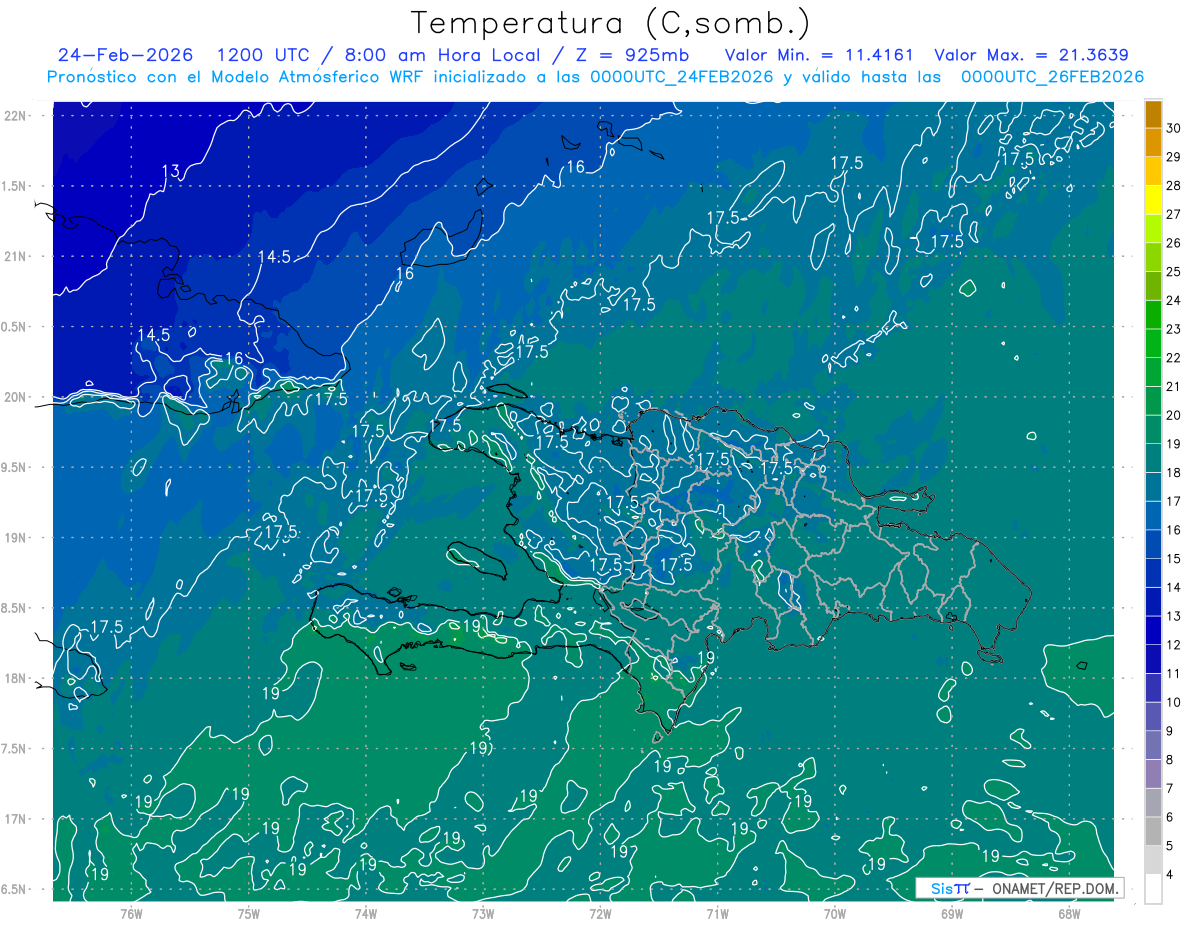Image resolution: width=1200 pixels, height=927 pixels.
Task: Click the '0000UTC_26FEB2026' valid-until time
Action: (x=1052, y=77)
